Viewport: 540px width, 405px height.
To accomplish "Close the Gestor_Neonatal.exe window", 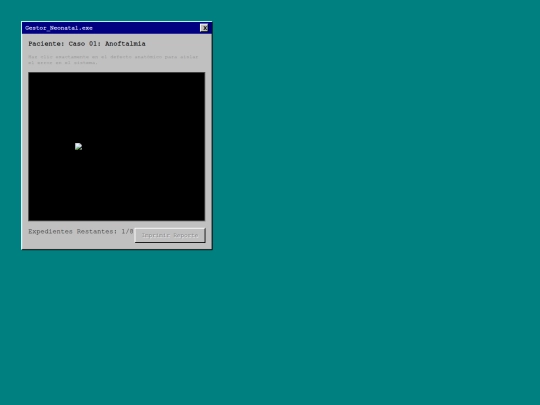I will point(204,28).
